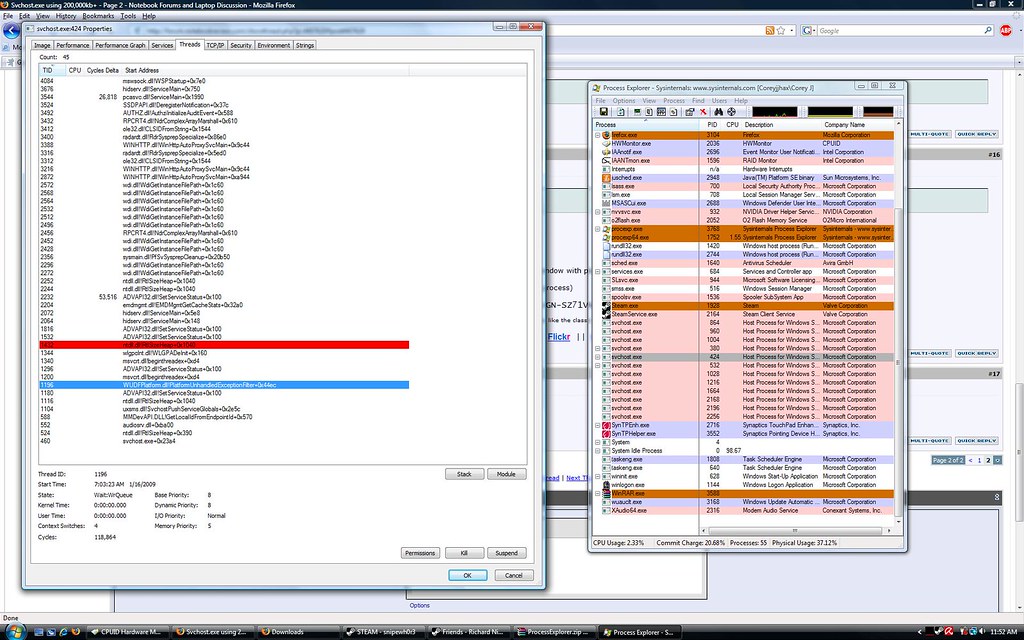Click the Show Process Tree toolbar icon
This screenshot has width=1024, height=640.
click(648, 112)
